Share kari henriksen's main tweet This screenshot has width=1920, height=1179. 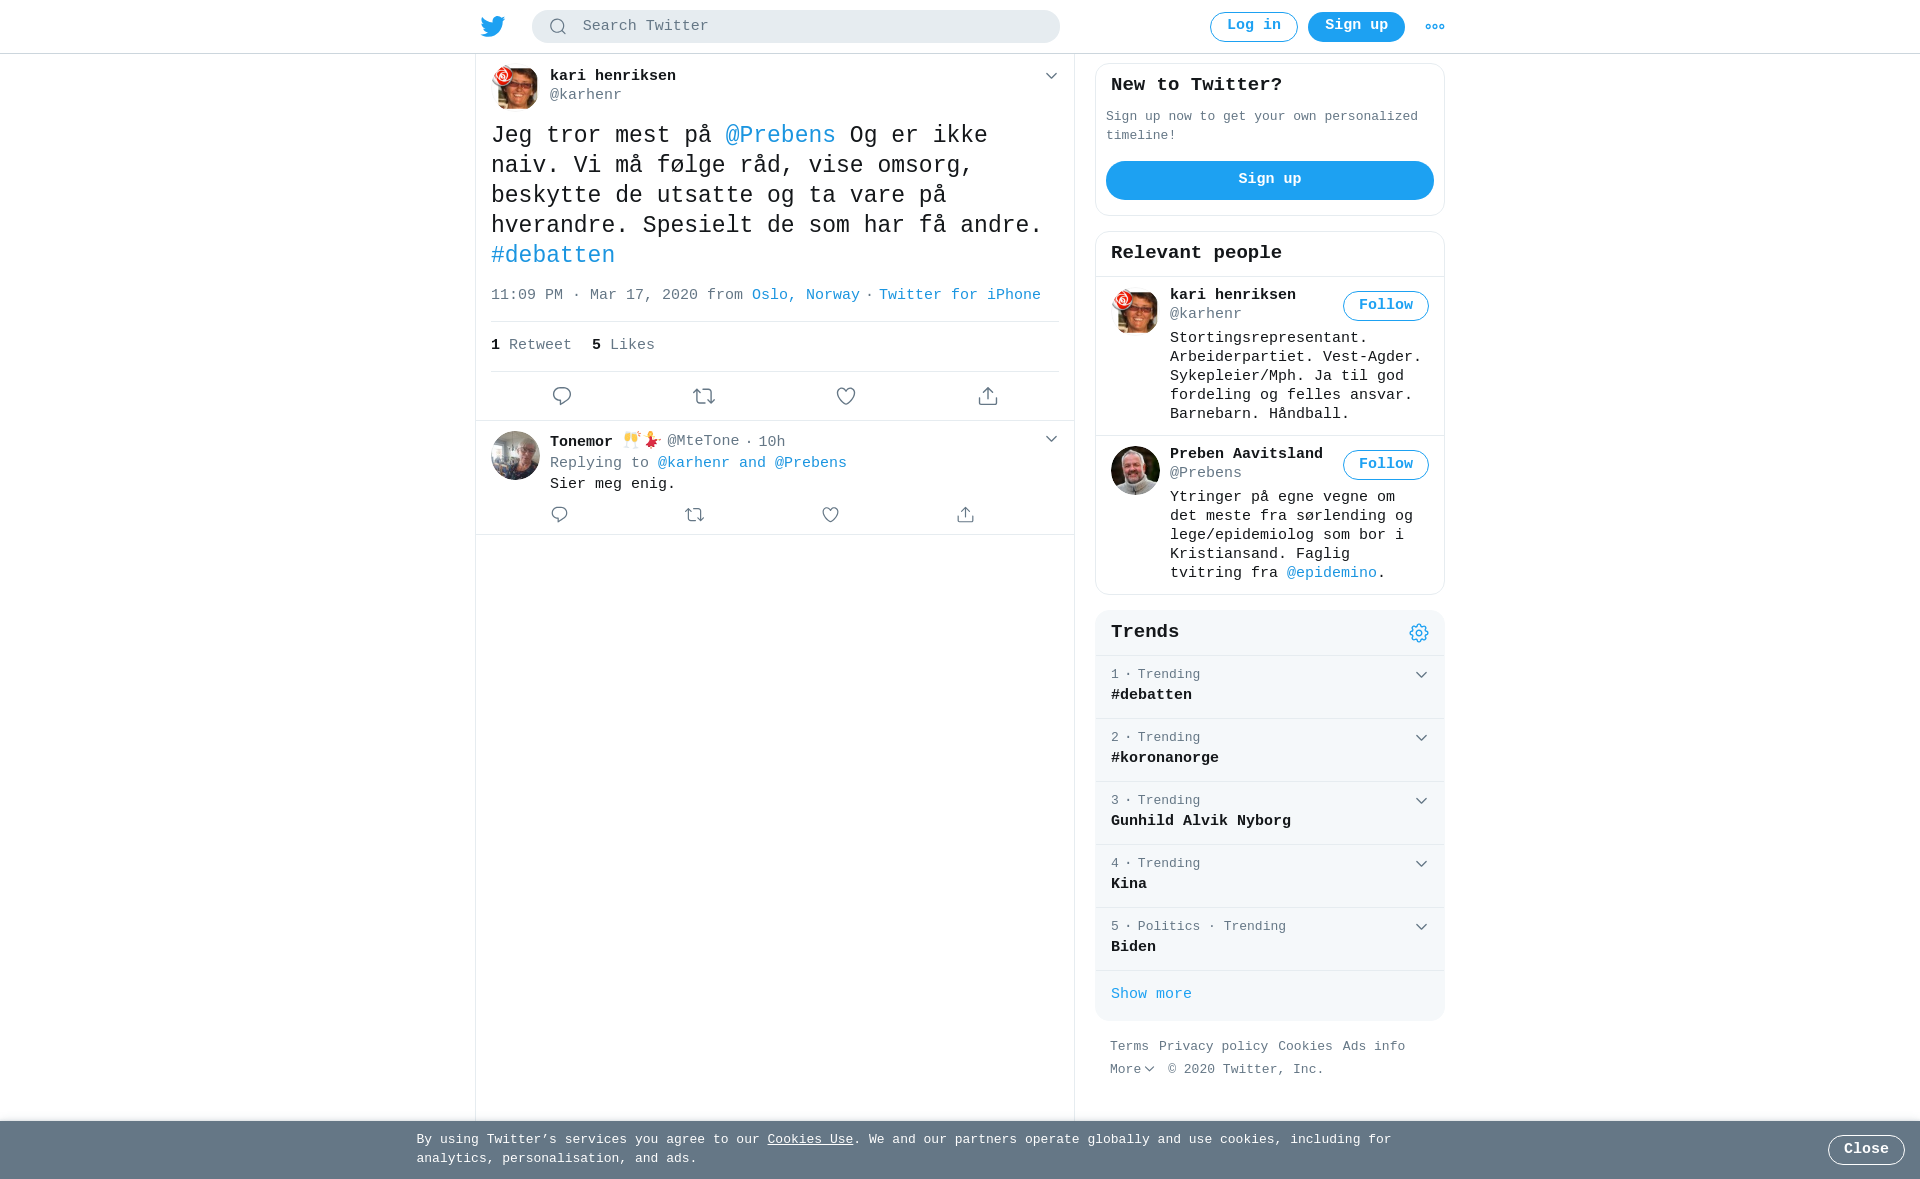988,396
